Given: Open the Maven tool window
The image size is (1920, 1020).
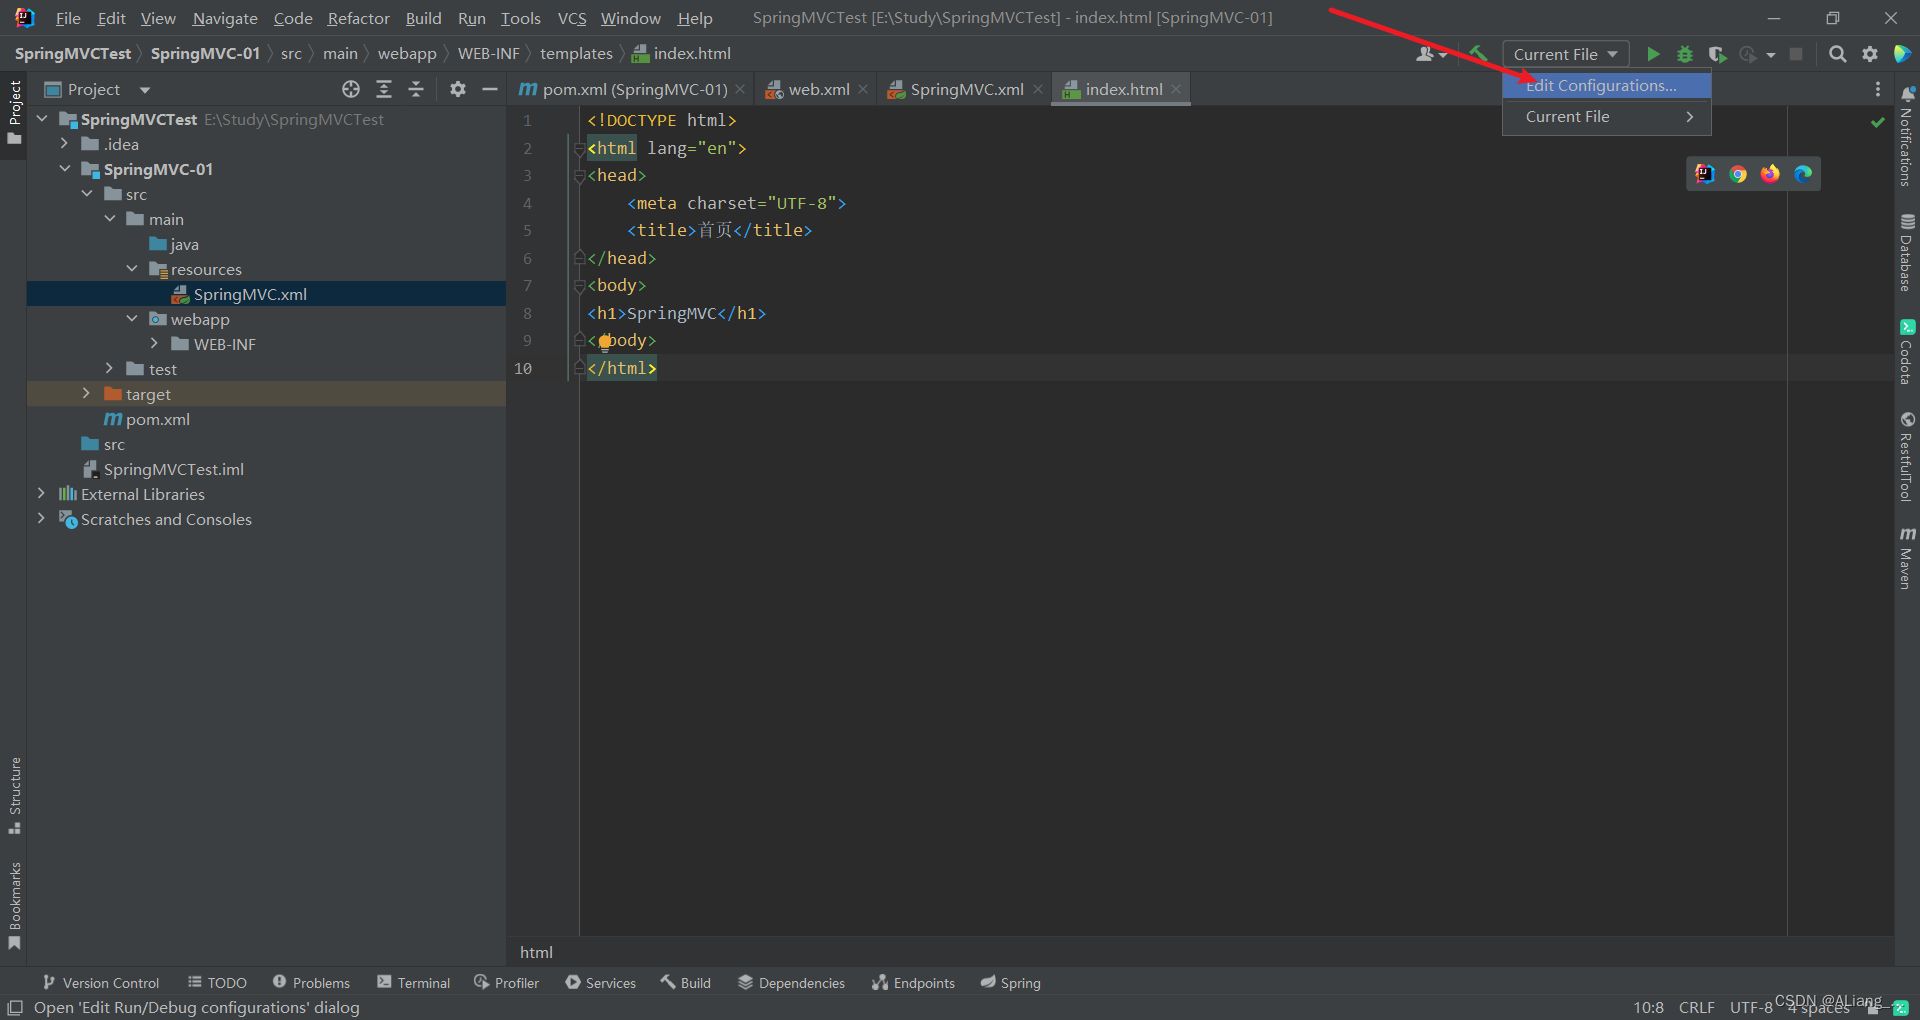Looking at the screenshot, I should (1907, 558).
